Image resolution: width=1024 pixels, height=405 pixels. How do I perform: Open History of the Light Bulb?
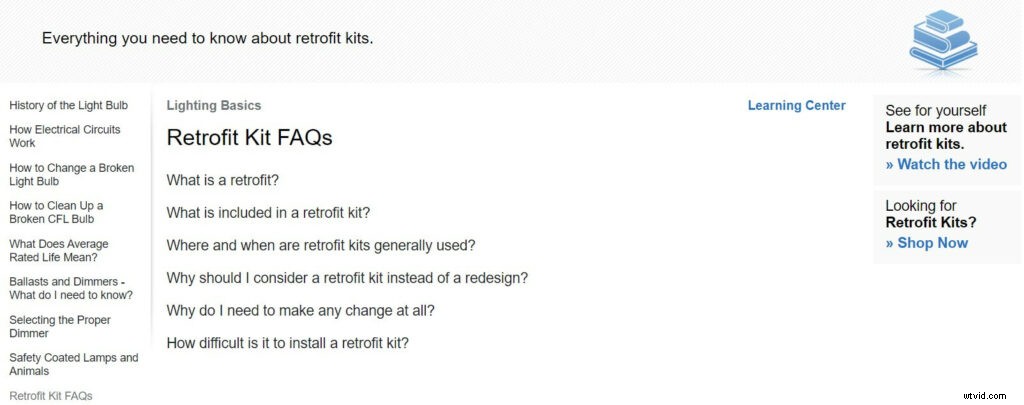68,105
